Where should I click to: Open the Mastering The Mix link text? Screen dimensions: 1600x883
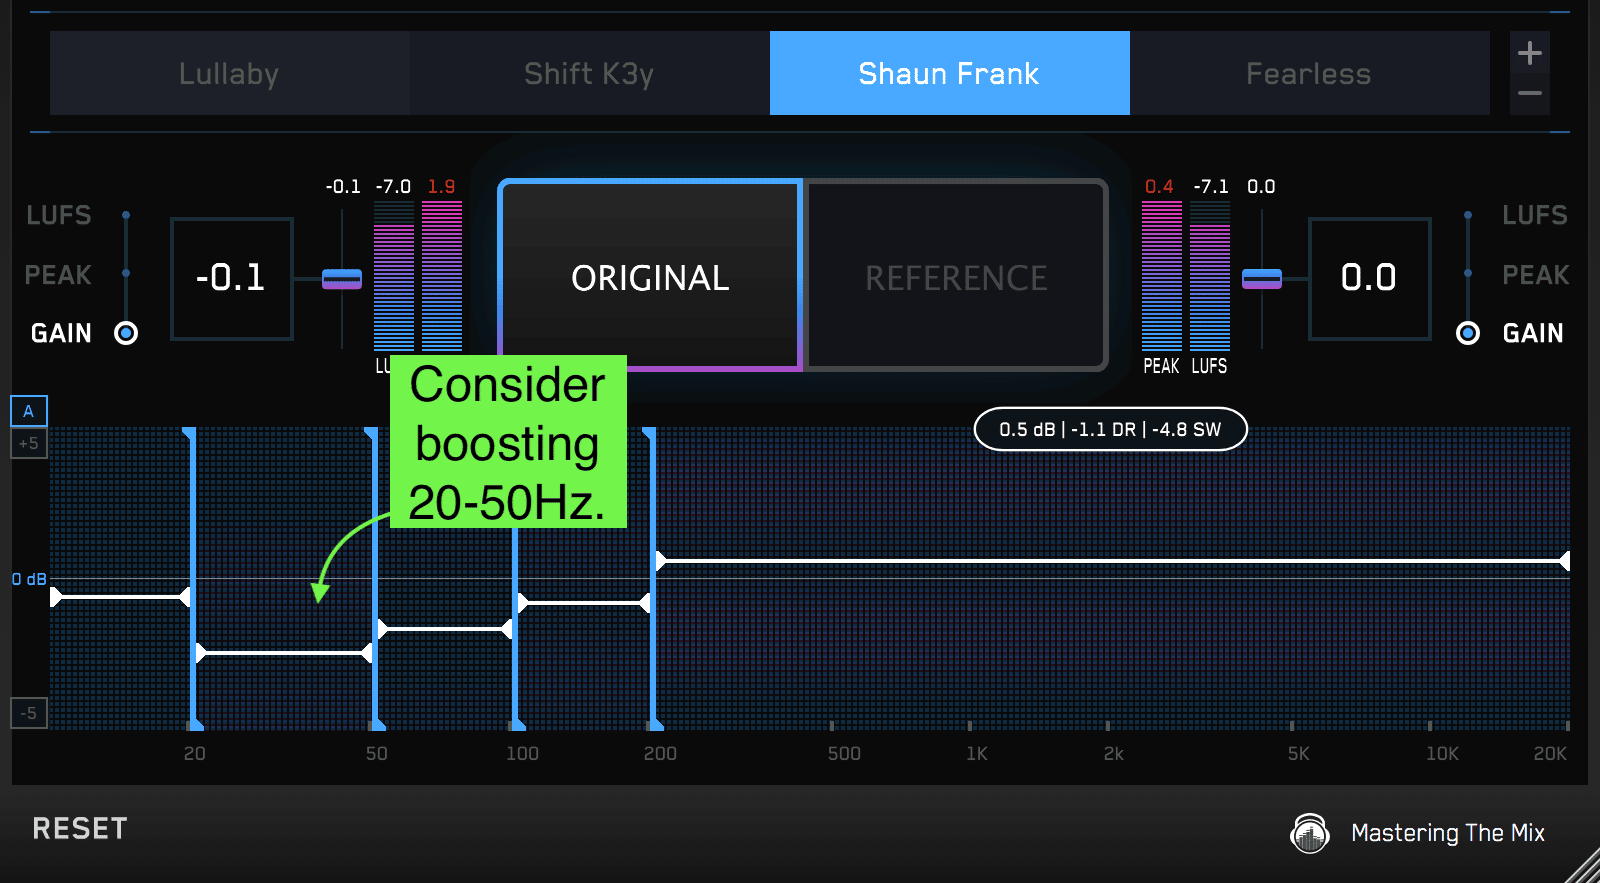tap(1448, 833)
